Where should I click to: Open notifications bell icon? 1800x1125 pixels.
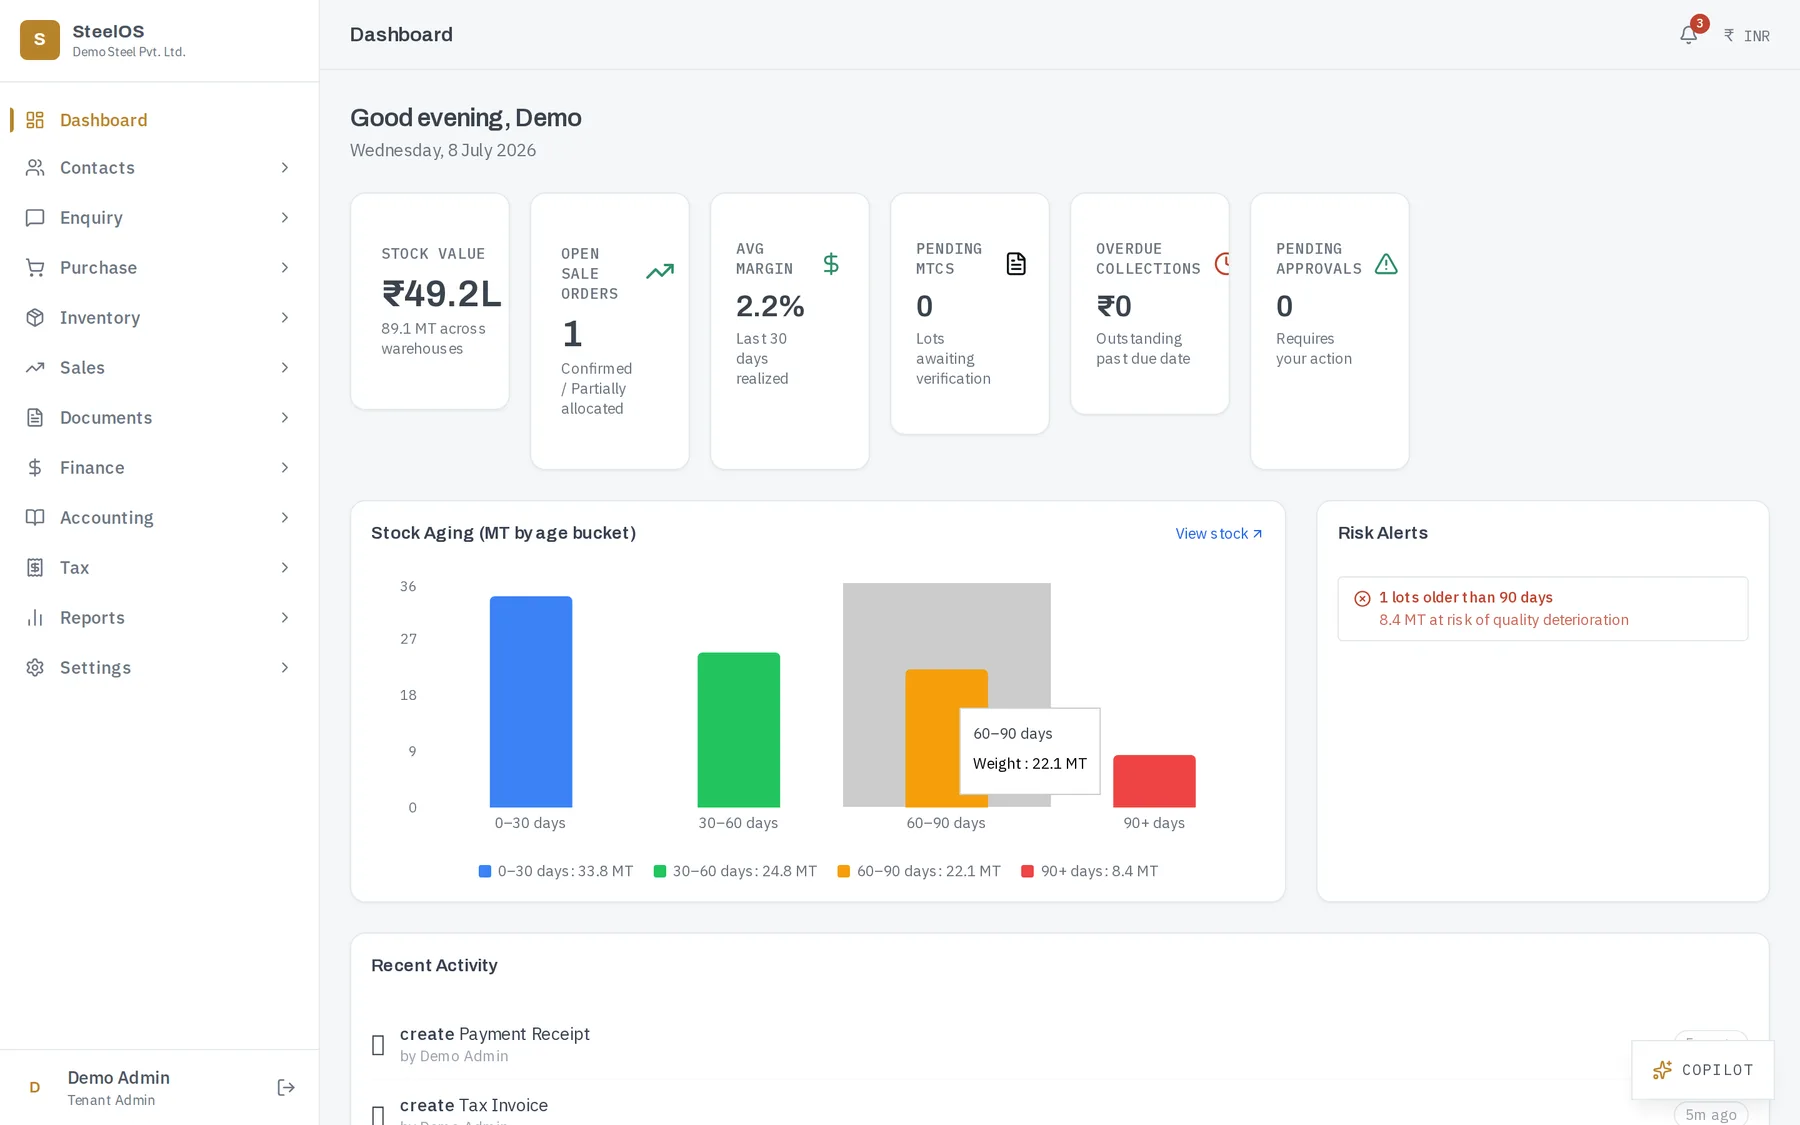tap(1688, 35)
